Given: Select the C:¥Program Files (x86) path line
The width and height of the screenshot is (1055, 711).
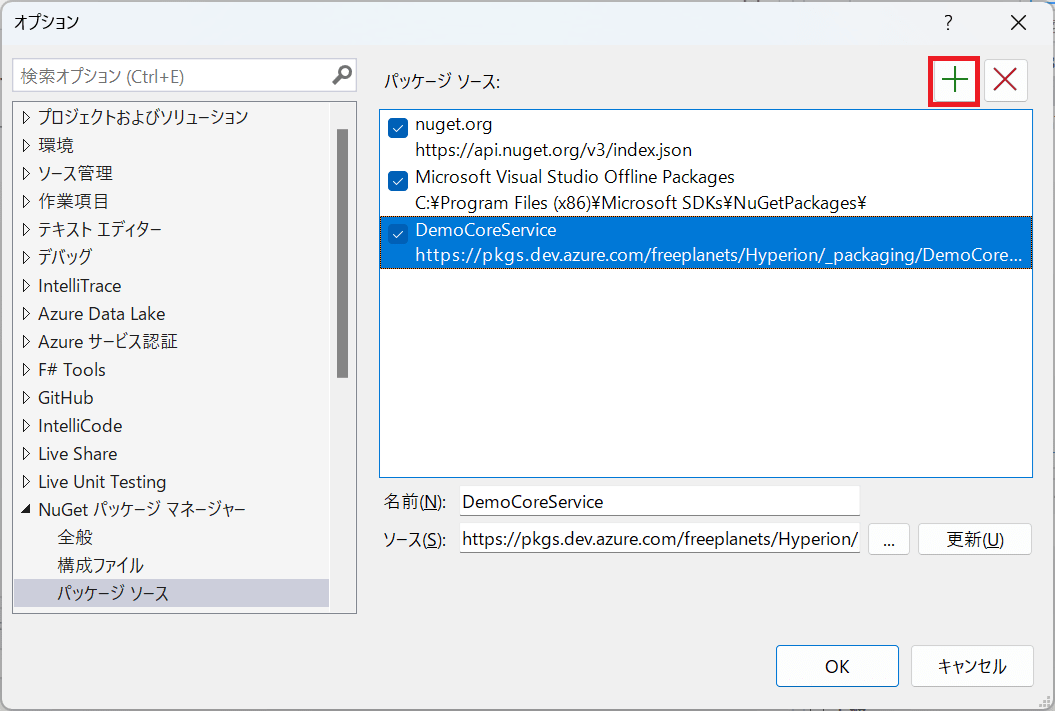Looking at the screenshot, I should point(641,203).
